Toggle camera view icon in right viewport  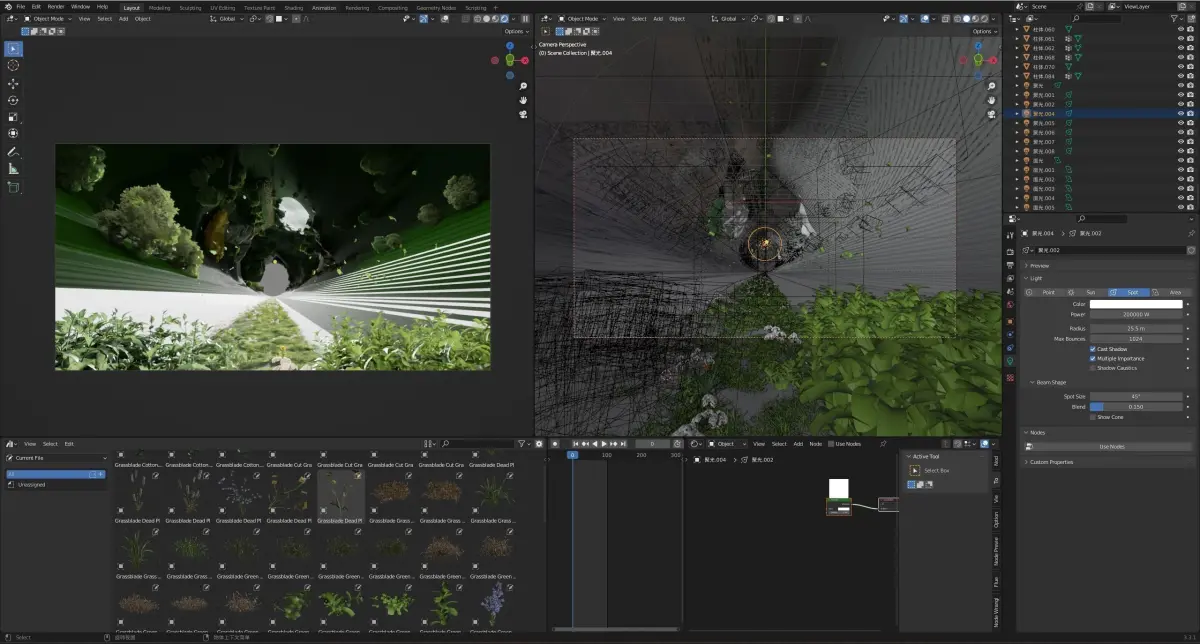pyautogui.click(x=991, y=114)
